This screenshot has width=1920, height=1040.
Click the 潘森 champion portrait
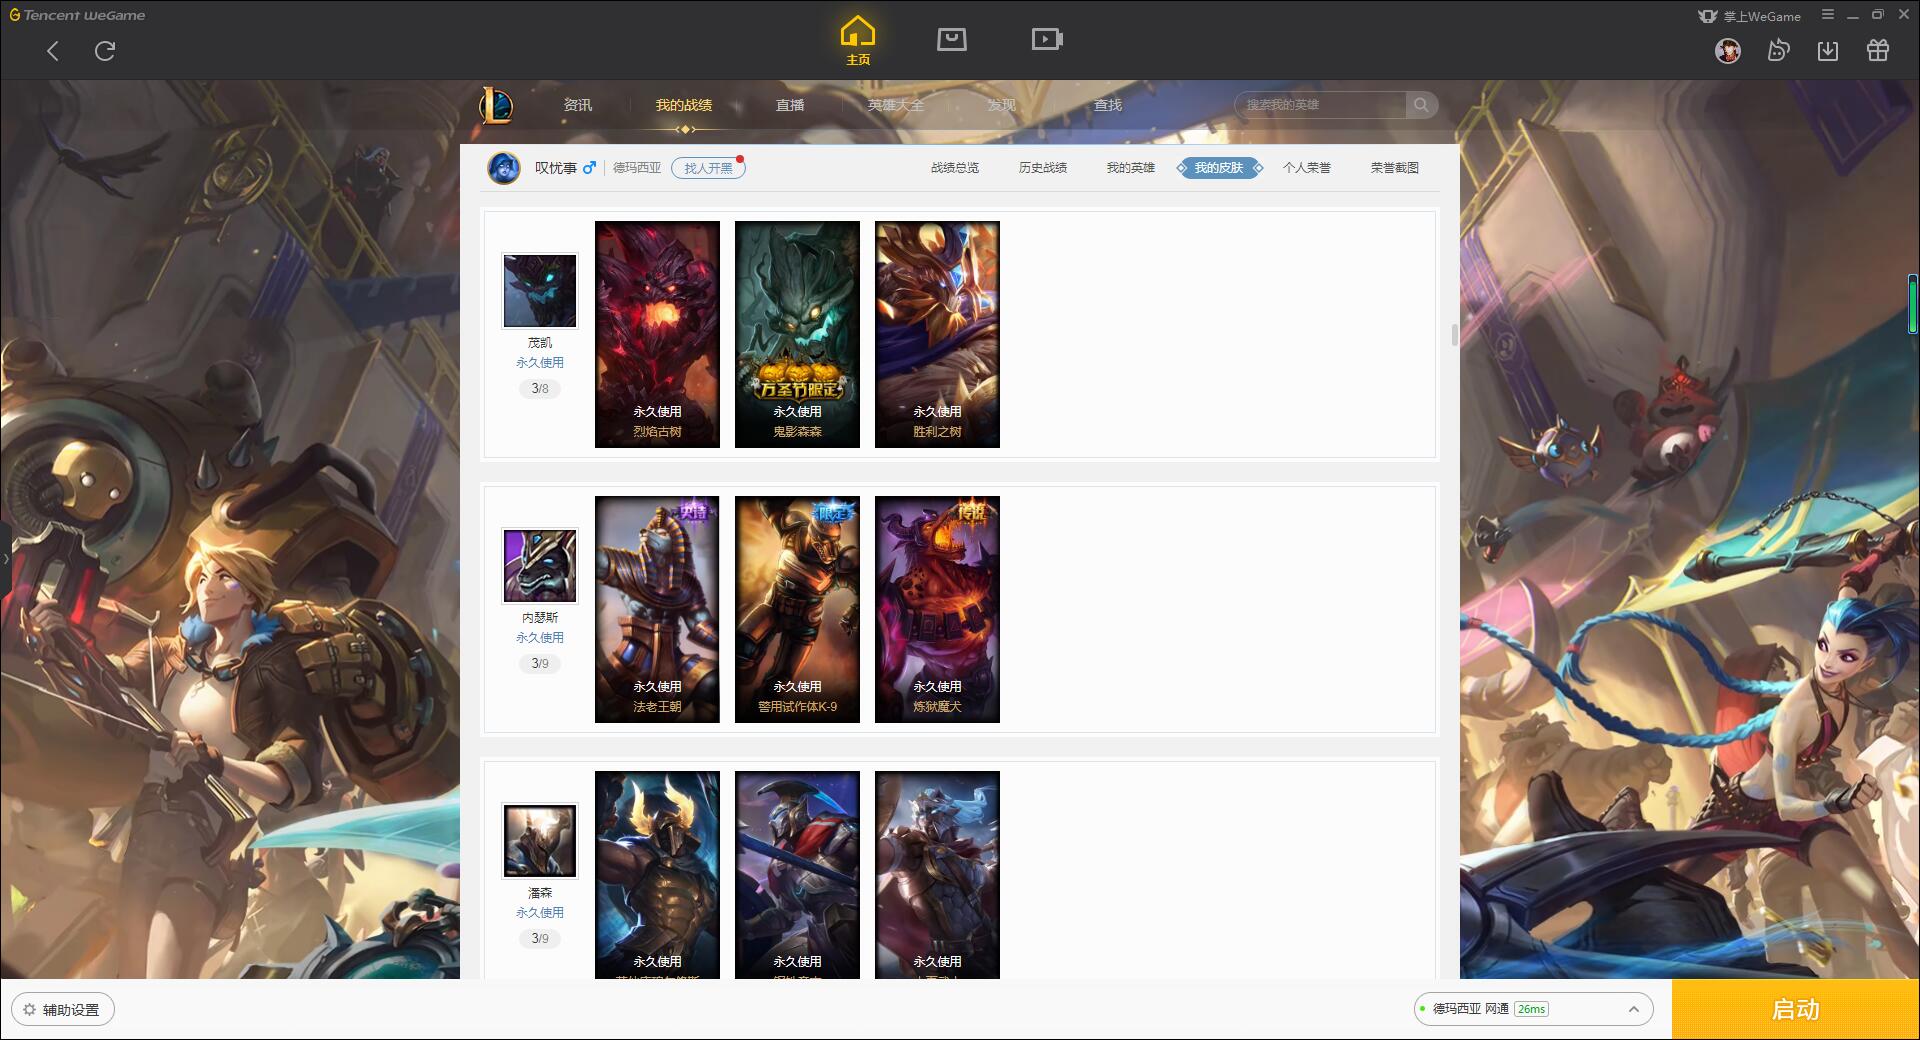tap(540, 841)
